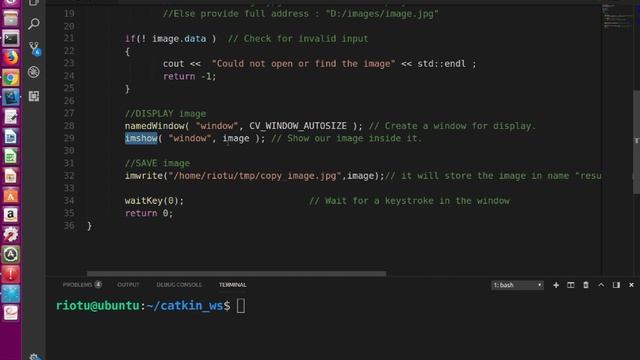Switch to the DEBUG CONSOLE tab

(x=179, y=285)
